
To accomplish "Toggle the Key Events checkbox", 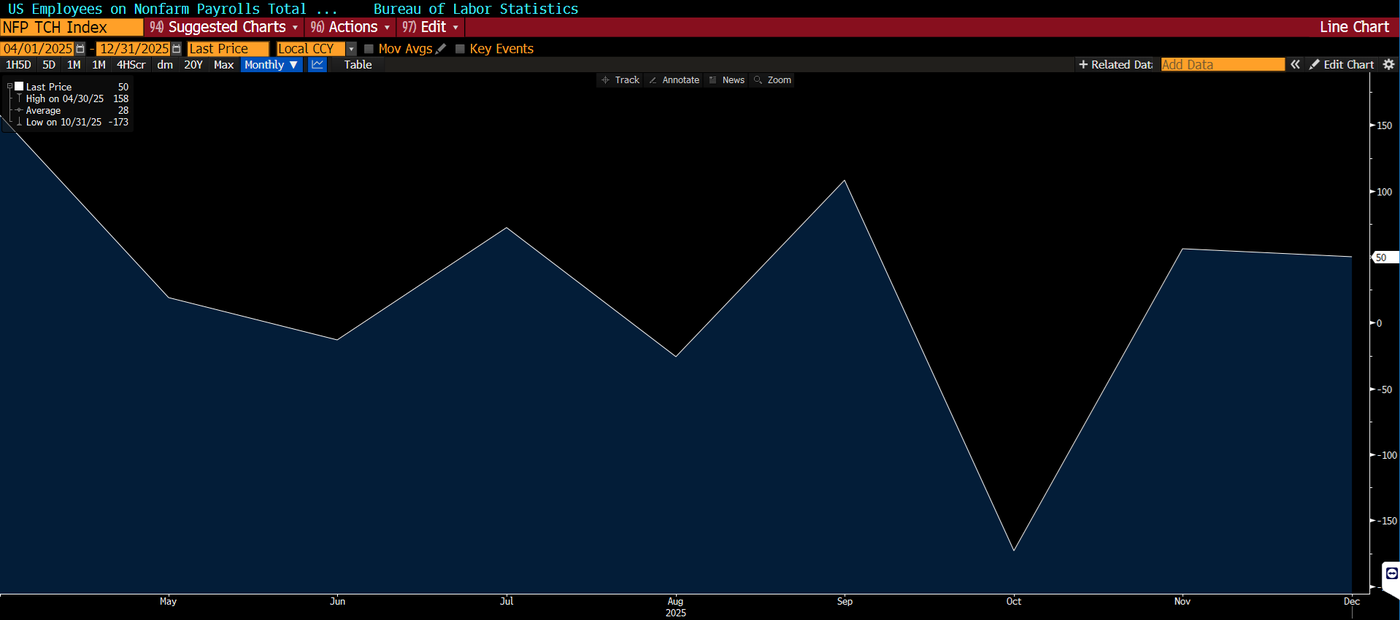I will [459, 48].
